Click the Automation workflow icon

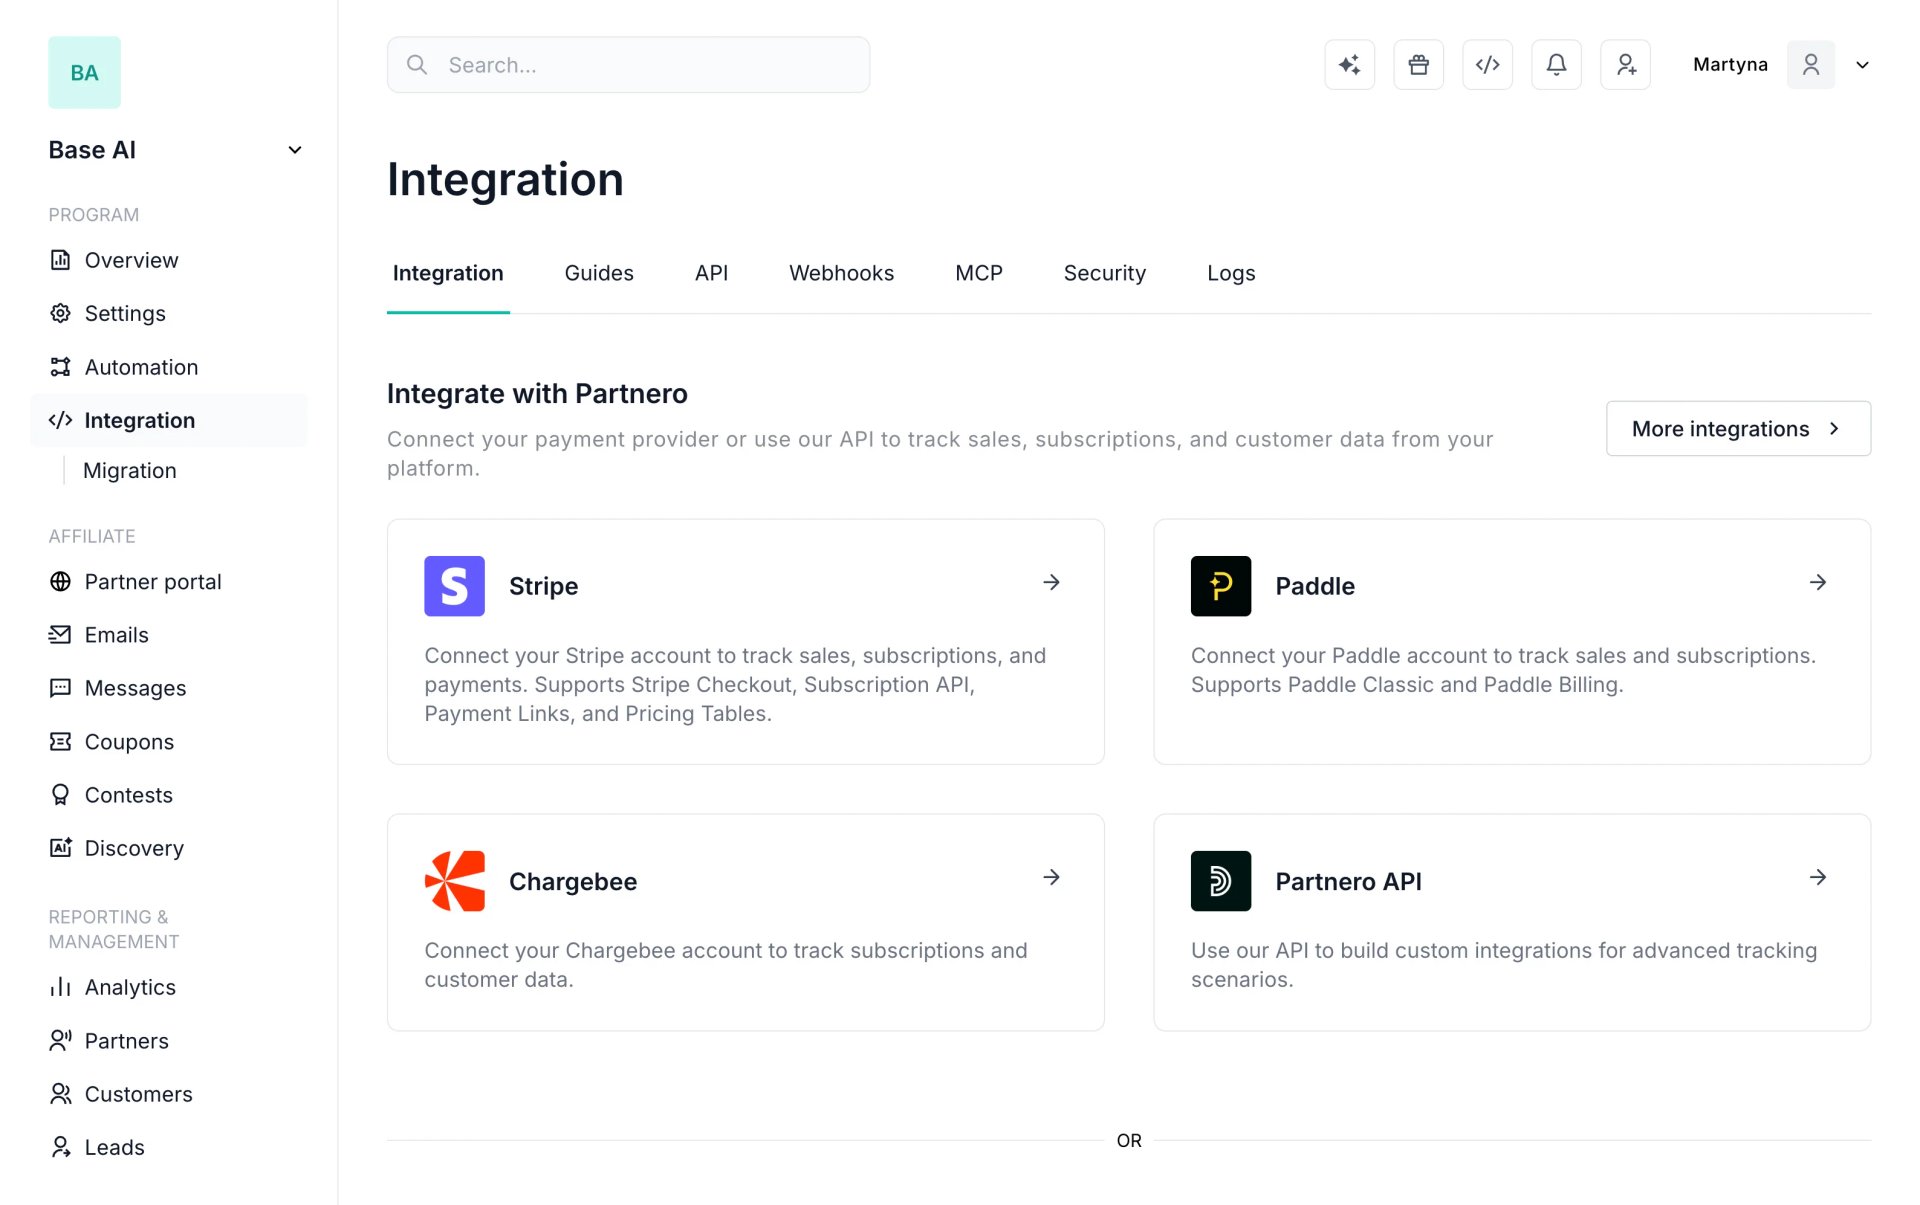click(x=60, y=367)
